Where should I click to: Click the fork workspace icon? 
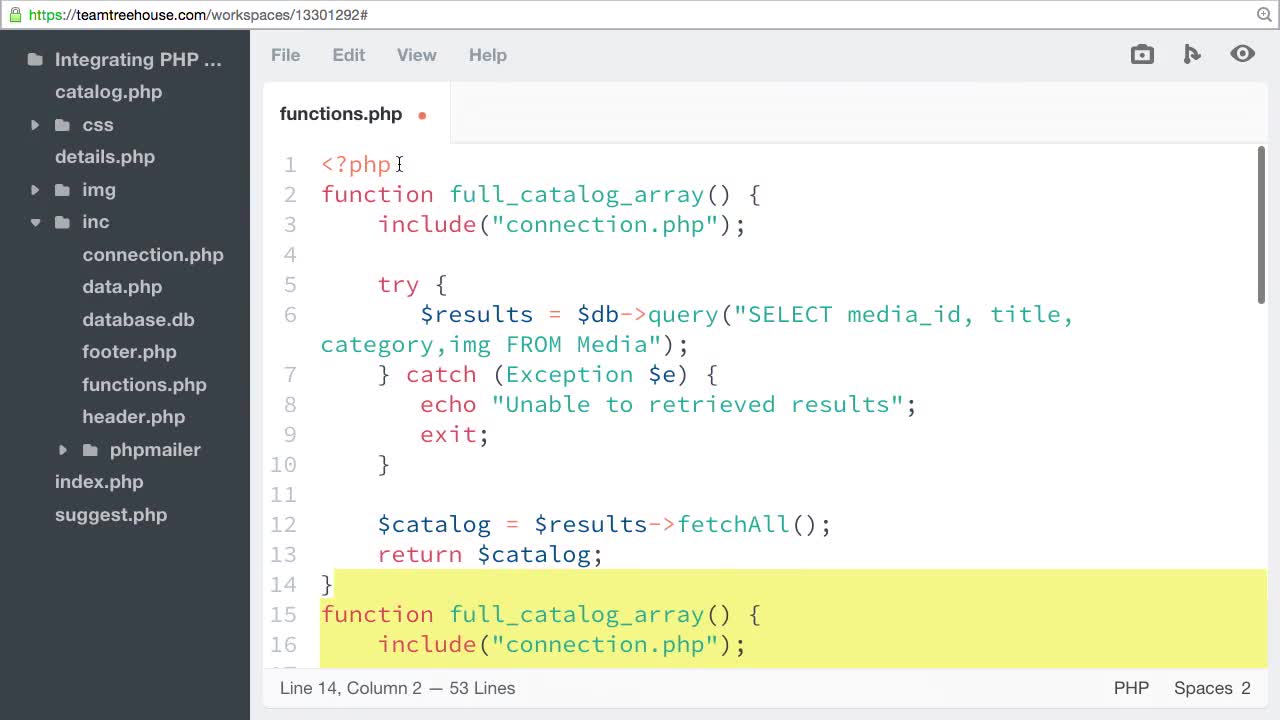(1191, 55)
